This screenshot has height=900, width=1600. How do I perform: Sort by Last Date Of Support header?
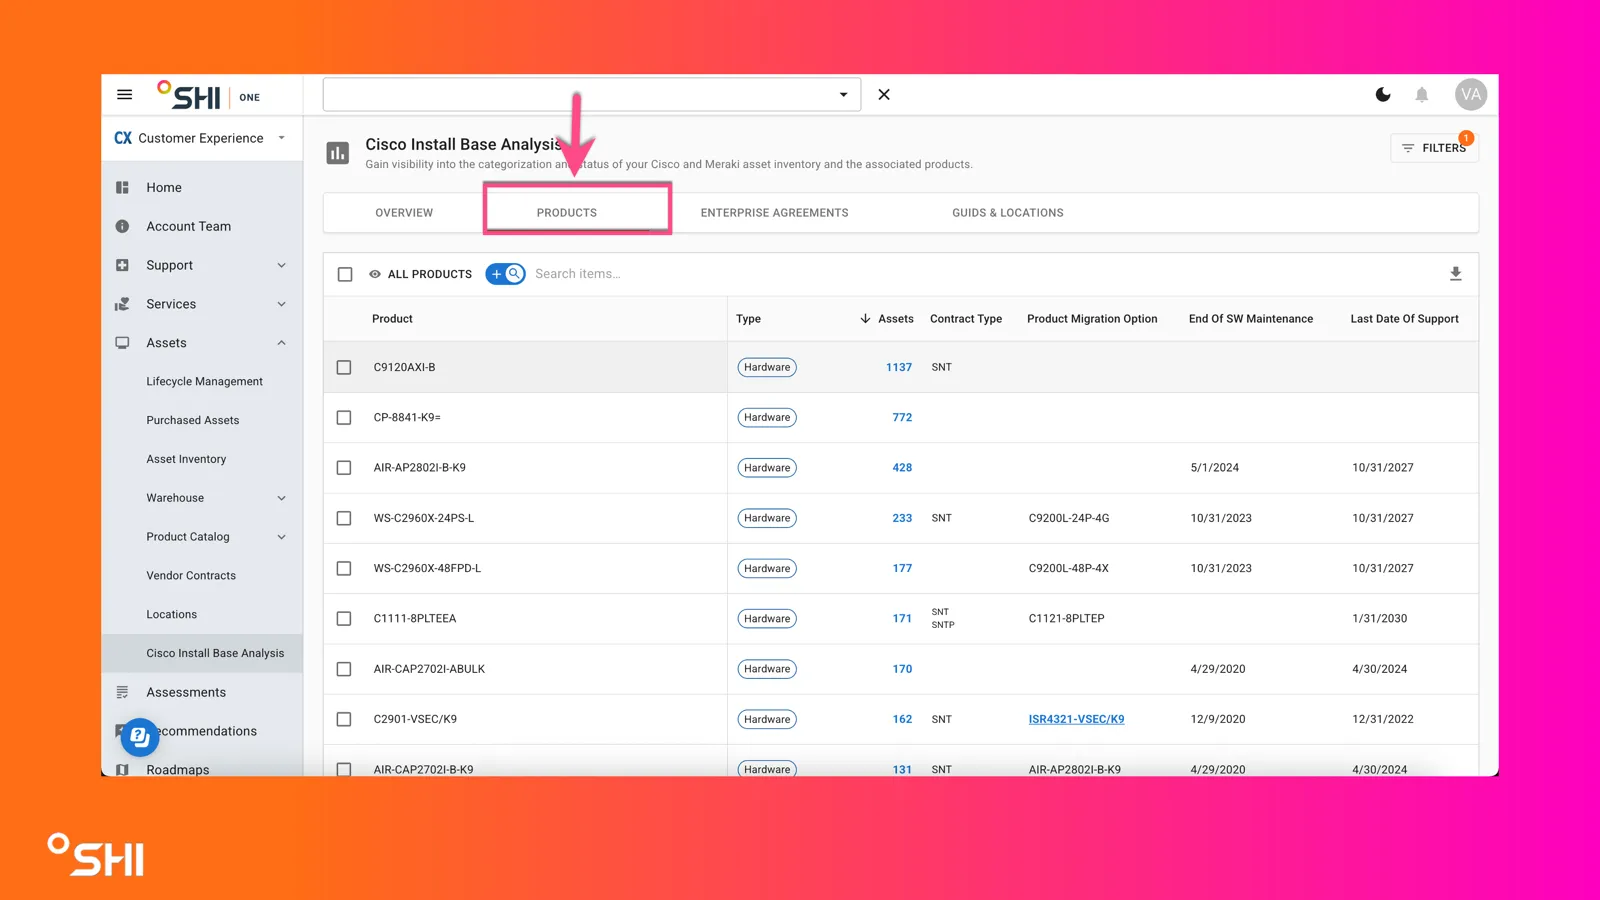[x=1404, y=319]
